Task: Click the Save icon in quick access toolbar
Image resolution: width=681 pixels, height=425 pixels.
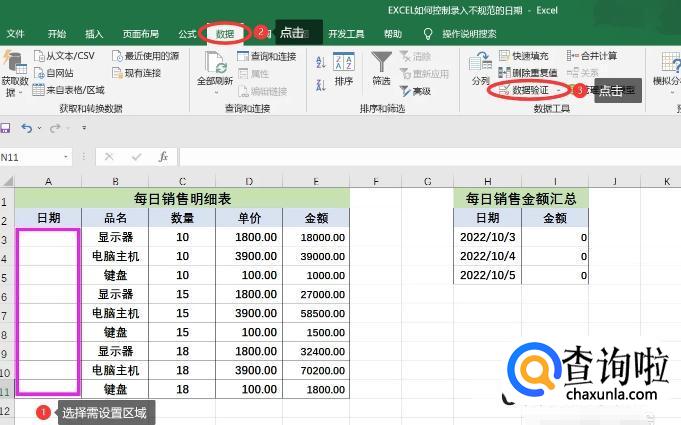Action: [x=5, y=128]
